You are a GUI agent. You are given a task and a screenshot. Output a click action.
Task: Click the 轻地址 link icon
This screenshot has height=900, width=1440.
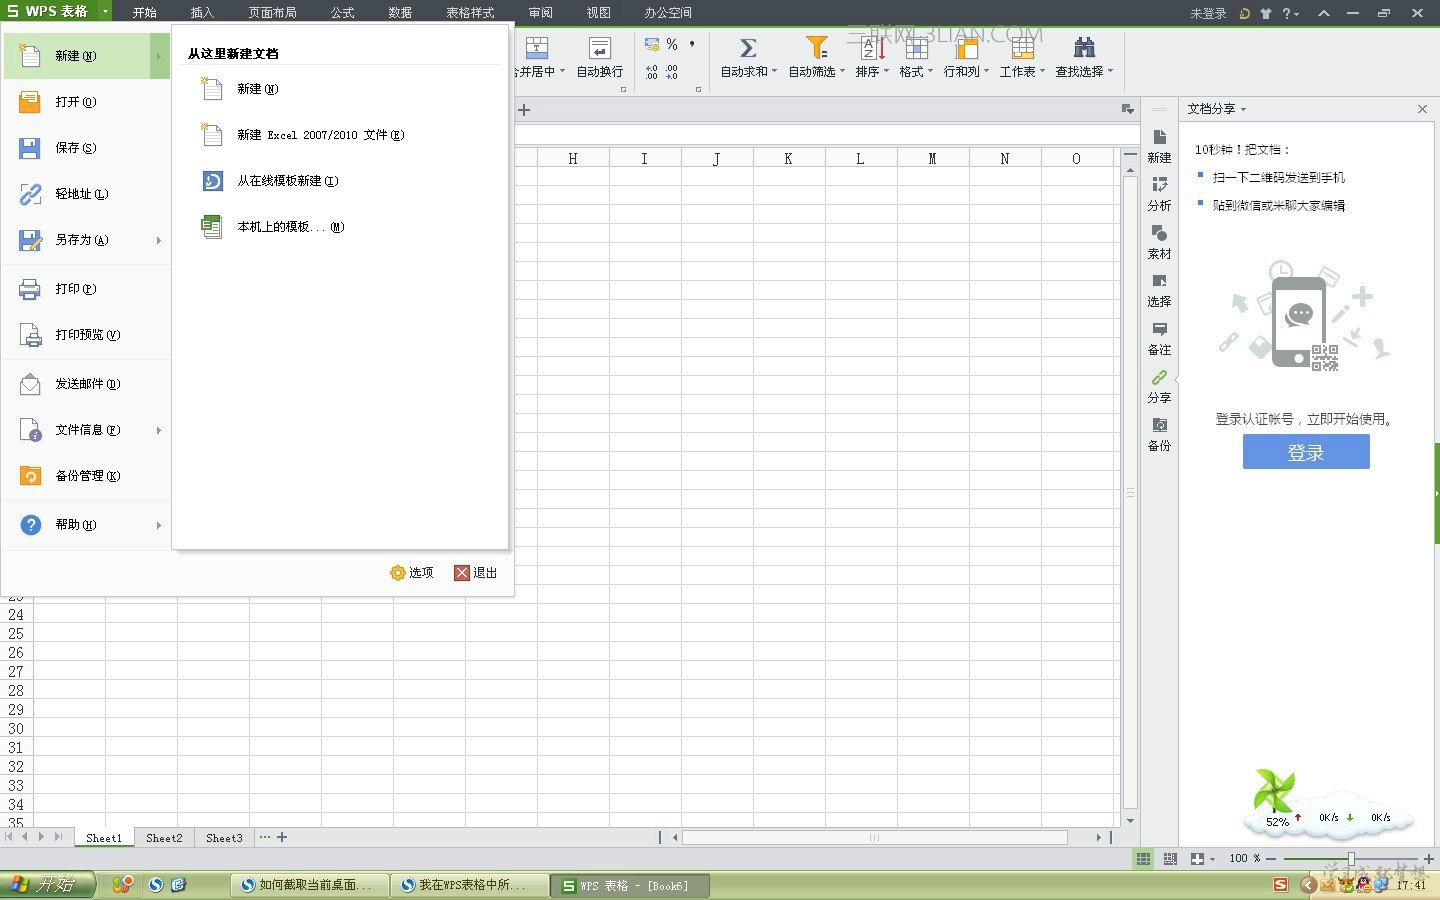tap(30, 194)
